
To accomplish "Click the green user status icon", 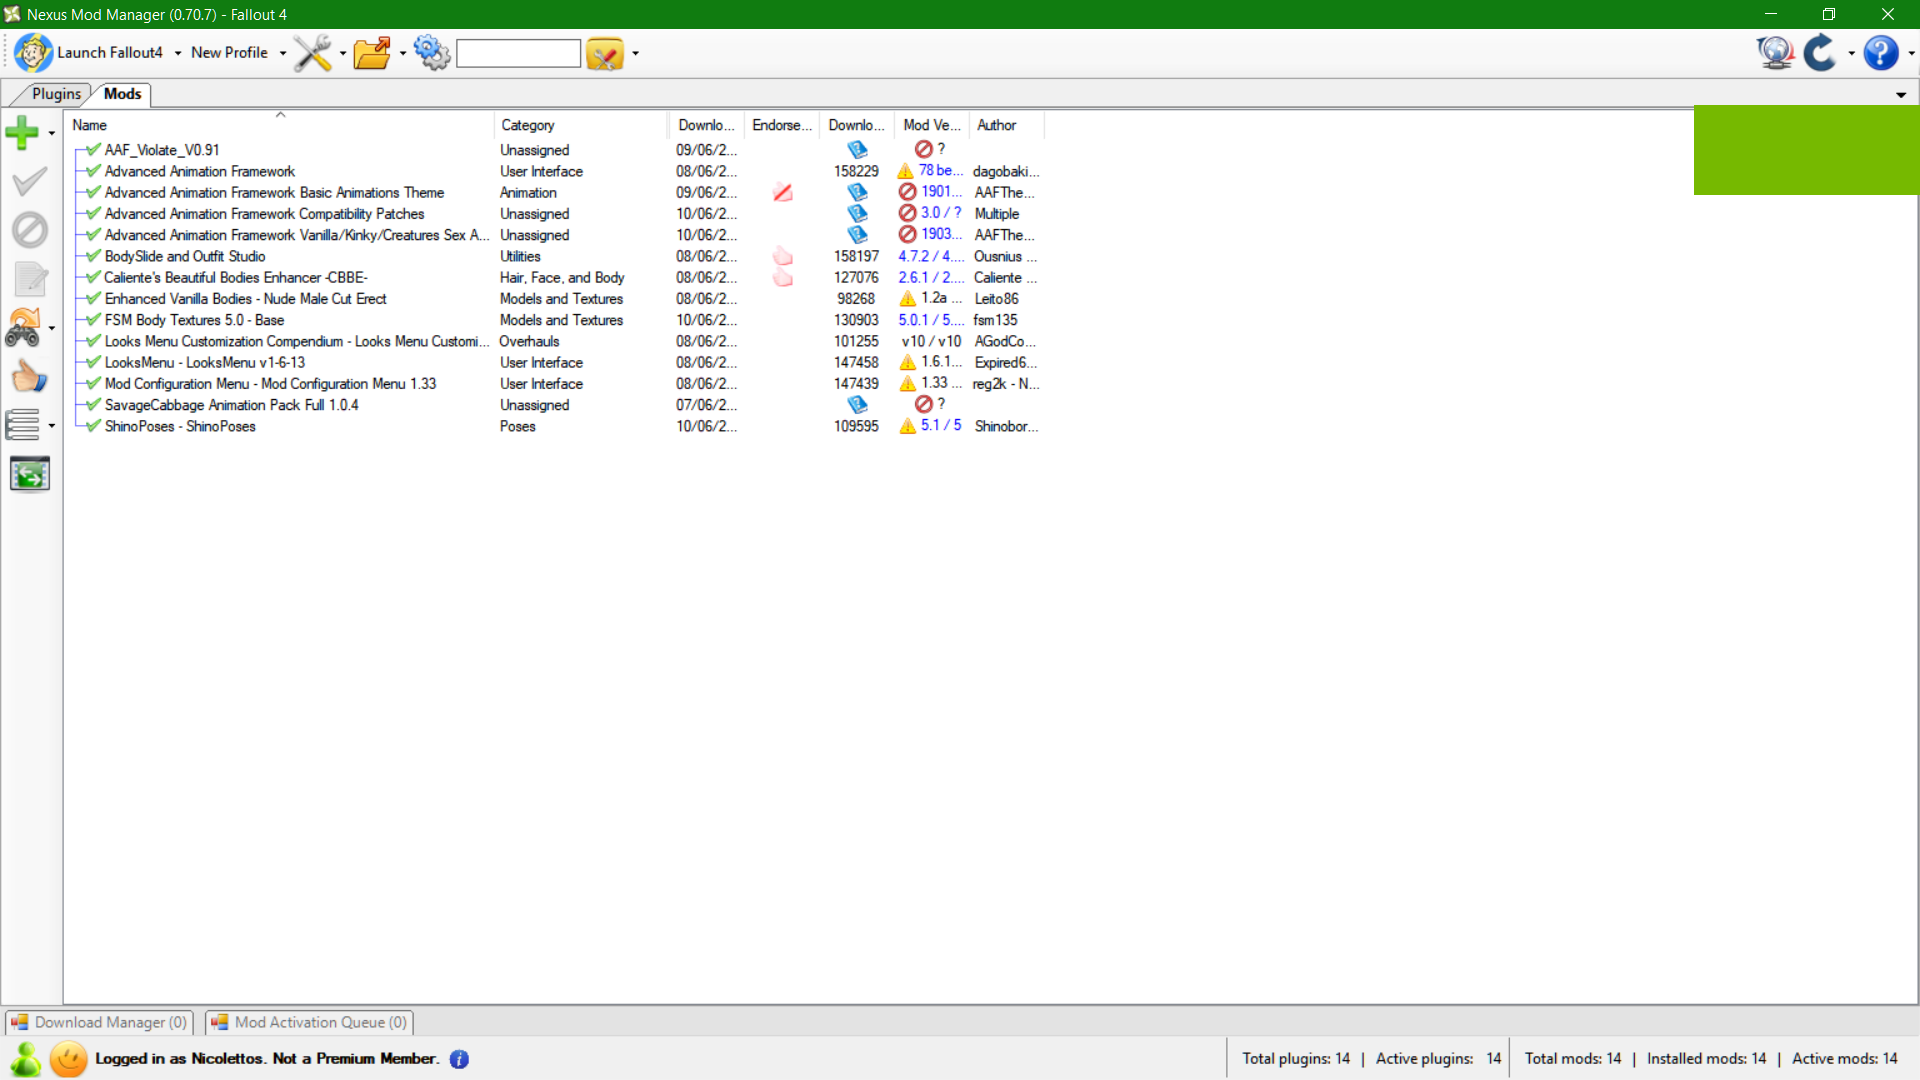I will click(x=26, y=1059).
